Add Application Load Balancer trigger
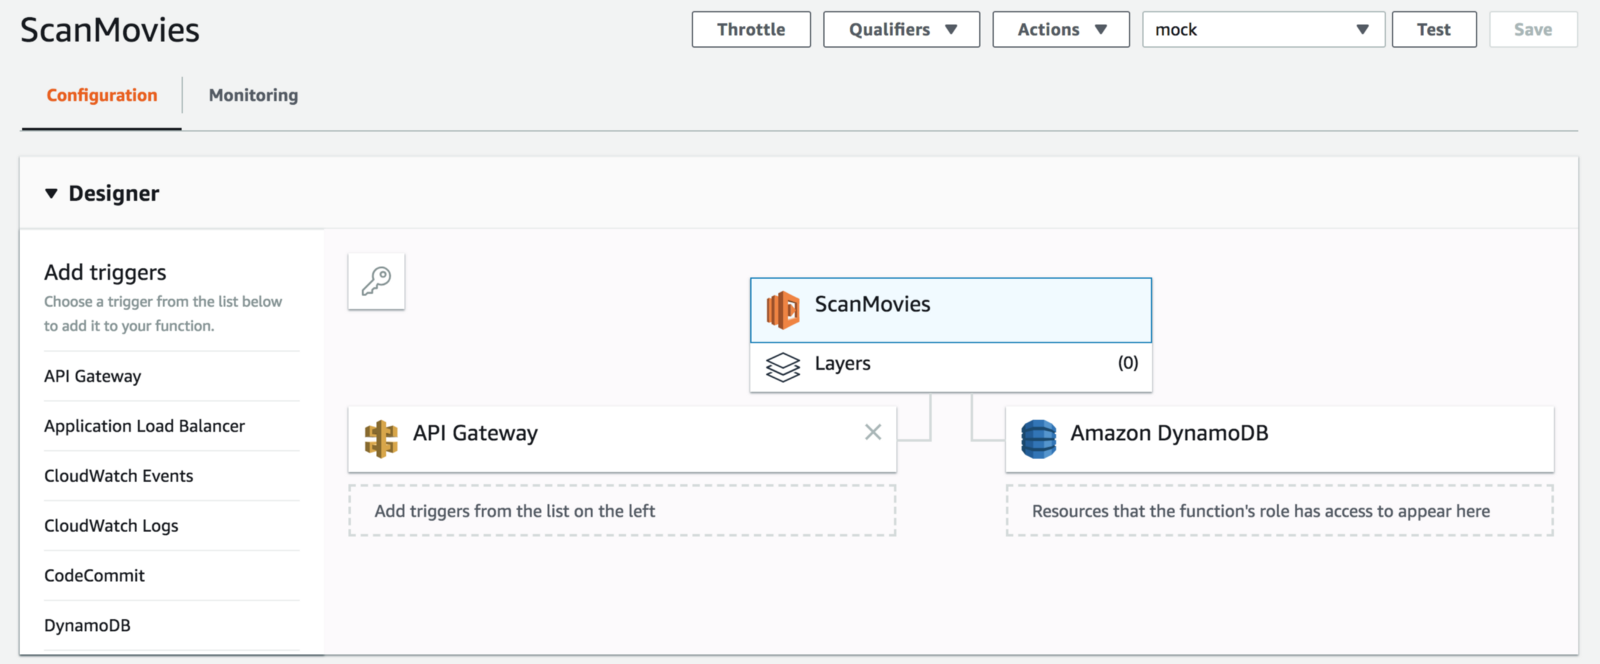1600x664 pixels. pyautogui.click(x=144, y=426)
